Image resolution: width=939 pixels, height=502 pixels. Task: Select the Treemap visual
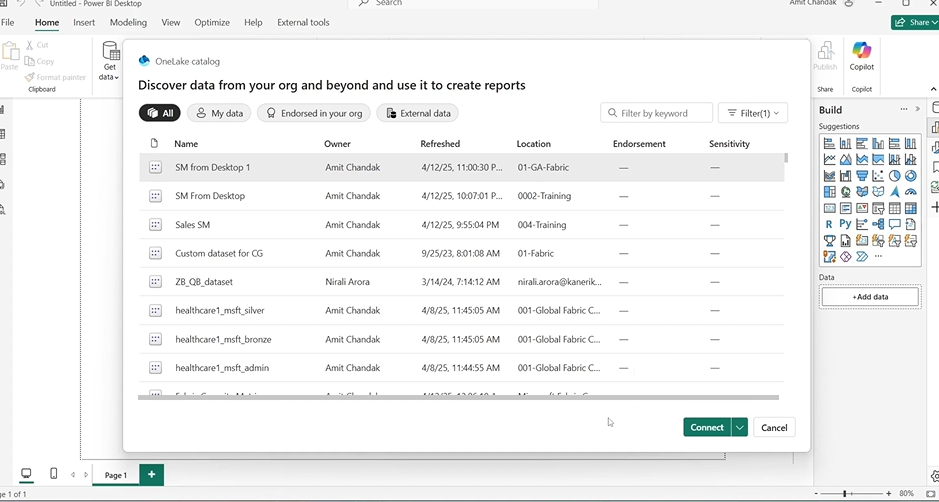coord(829,192)
